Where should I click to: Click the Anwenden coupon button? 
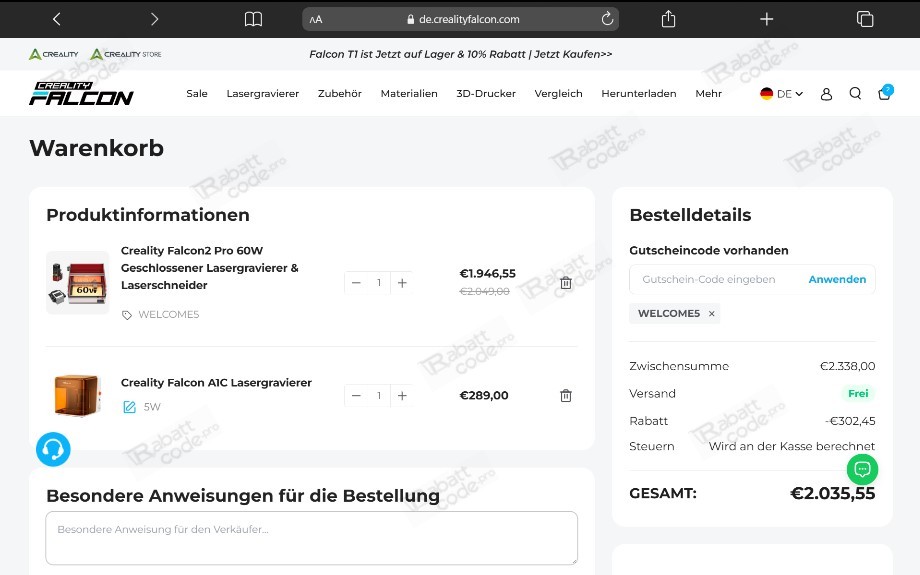pos(837,279)
